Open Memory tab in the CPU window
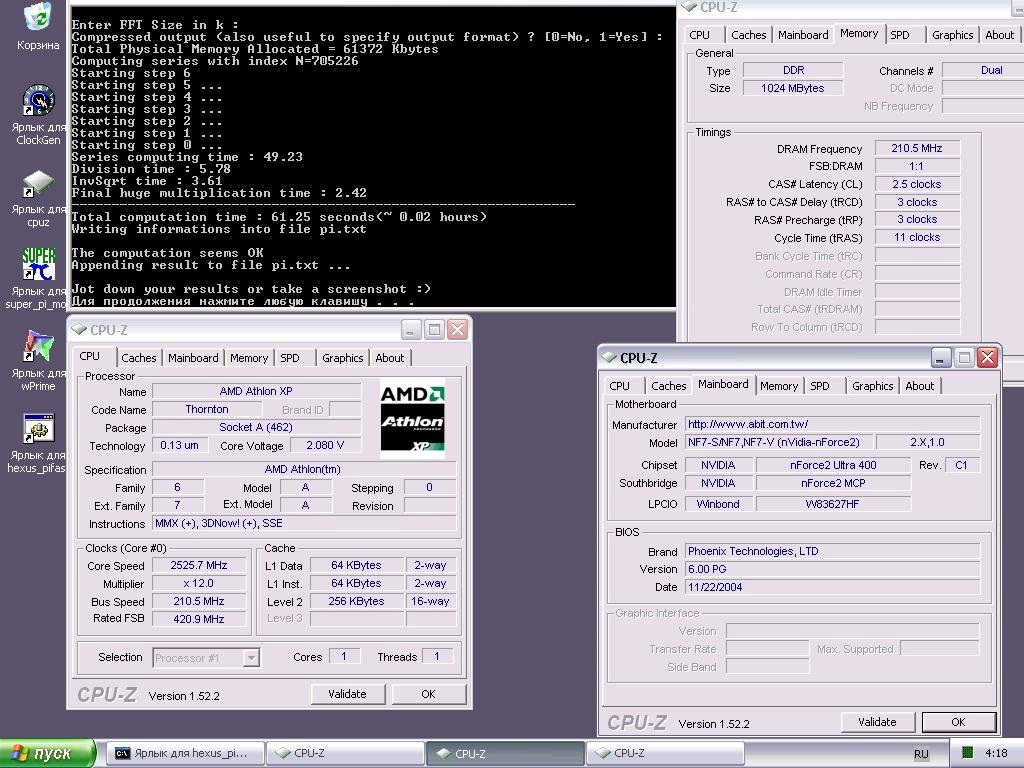 pos(249,358)
